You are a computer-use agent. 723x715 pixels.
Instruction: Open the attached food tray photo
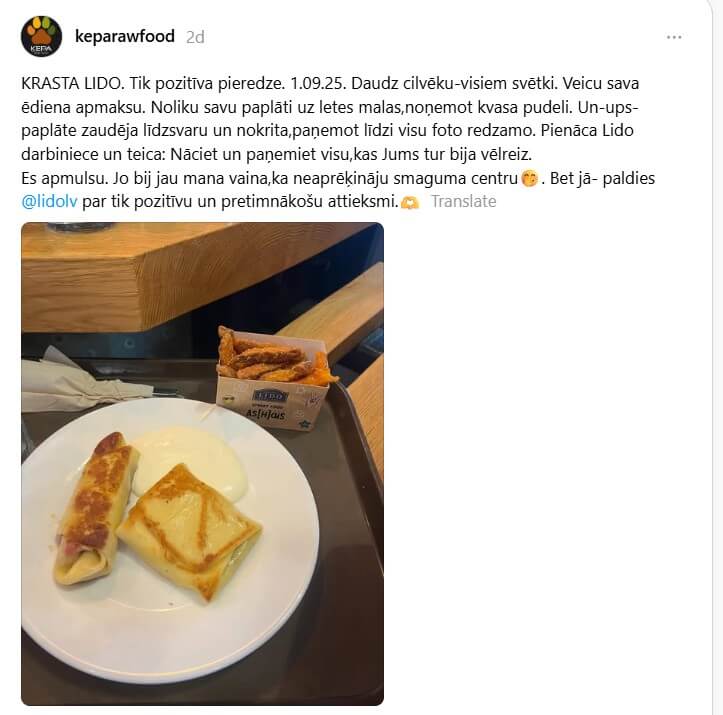(x=202, y=464)
